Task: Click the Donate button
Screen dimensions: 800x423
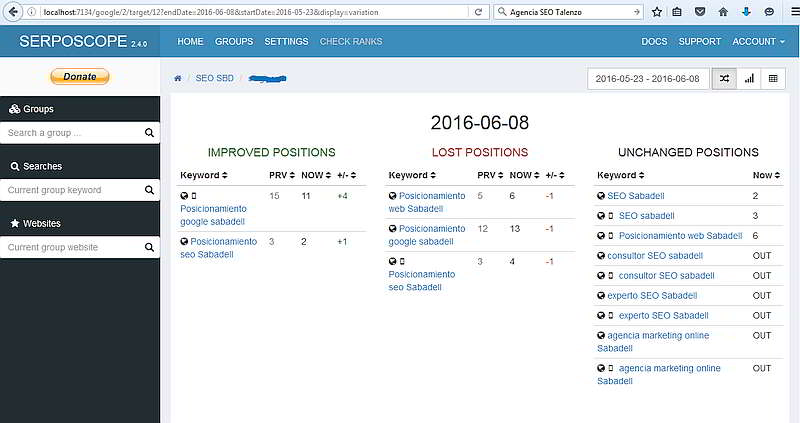Action: [x=80, y=77]
